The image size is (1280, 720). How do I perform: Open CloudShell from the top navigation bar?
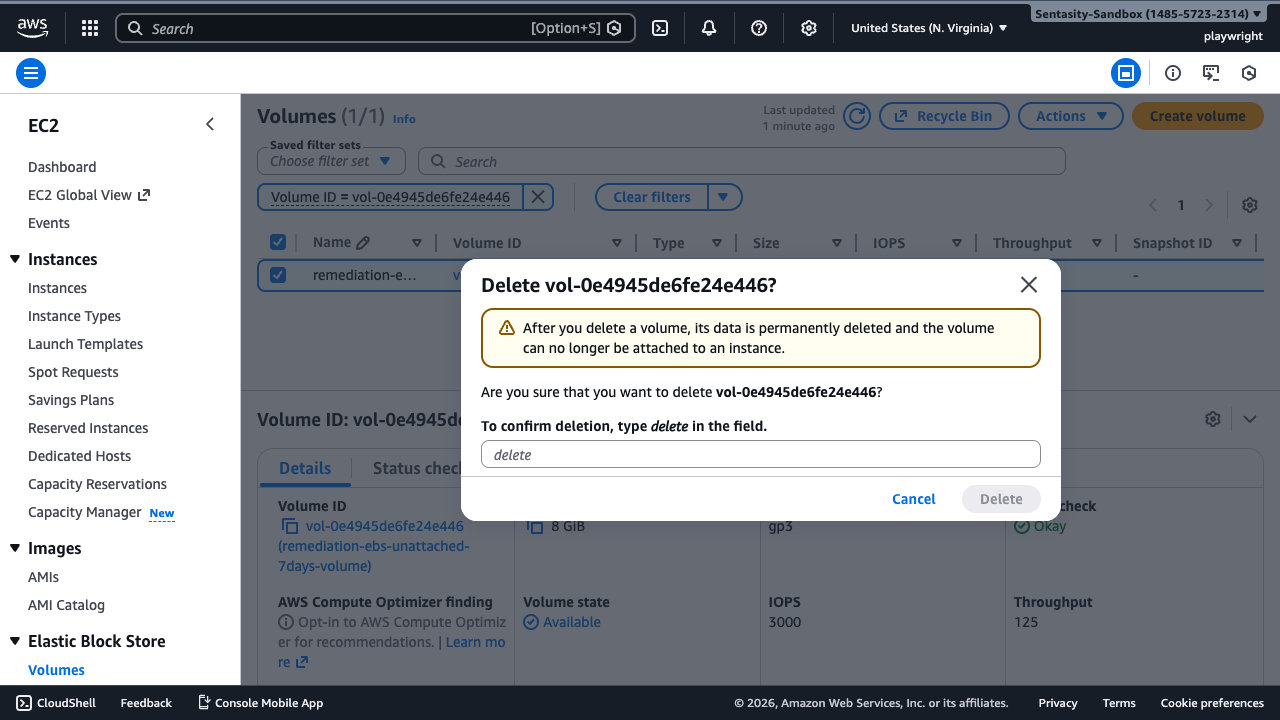tap(55, 702)
